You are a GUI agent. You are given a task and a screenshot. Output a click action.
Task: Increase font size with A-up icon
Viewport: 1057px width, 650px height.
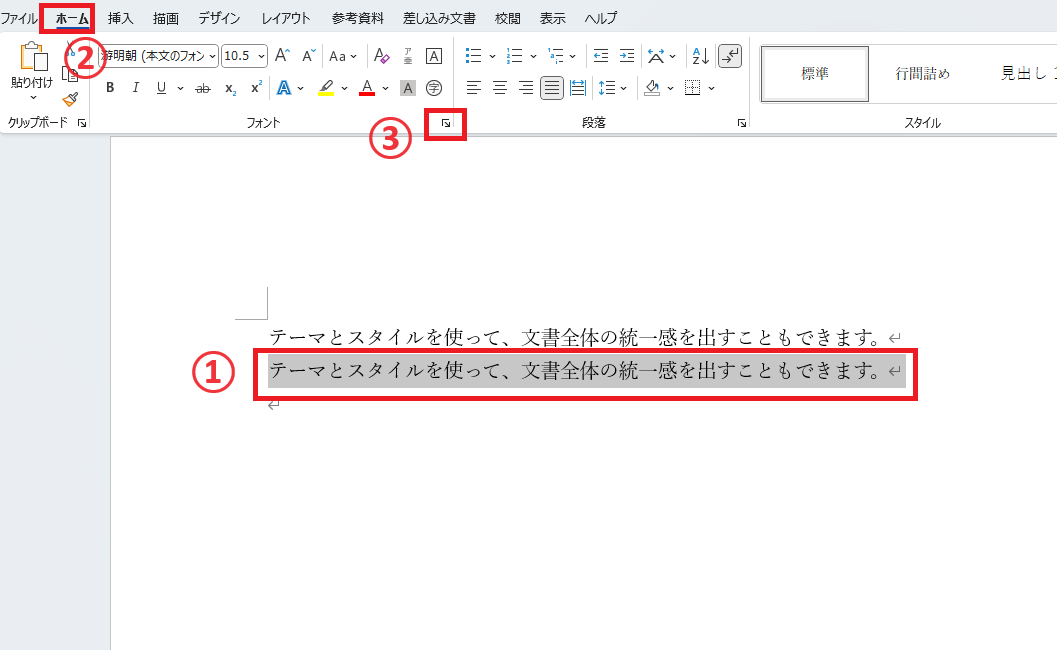click(x=282, y=55)
